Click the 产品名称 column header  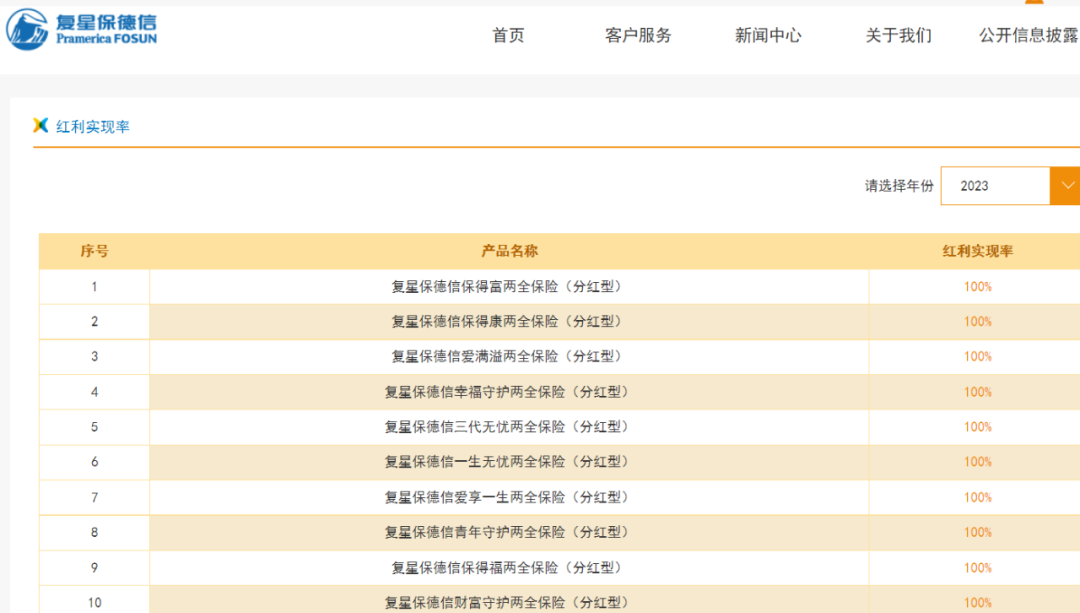click(x=509, y=251)
